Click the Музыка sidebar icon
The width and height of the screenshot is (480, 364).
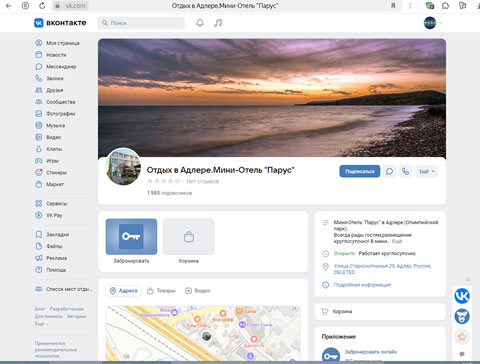[39, 125]
